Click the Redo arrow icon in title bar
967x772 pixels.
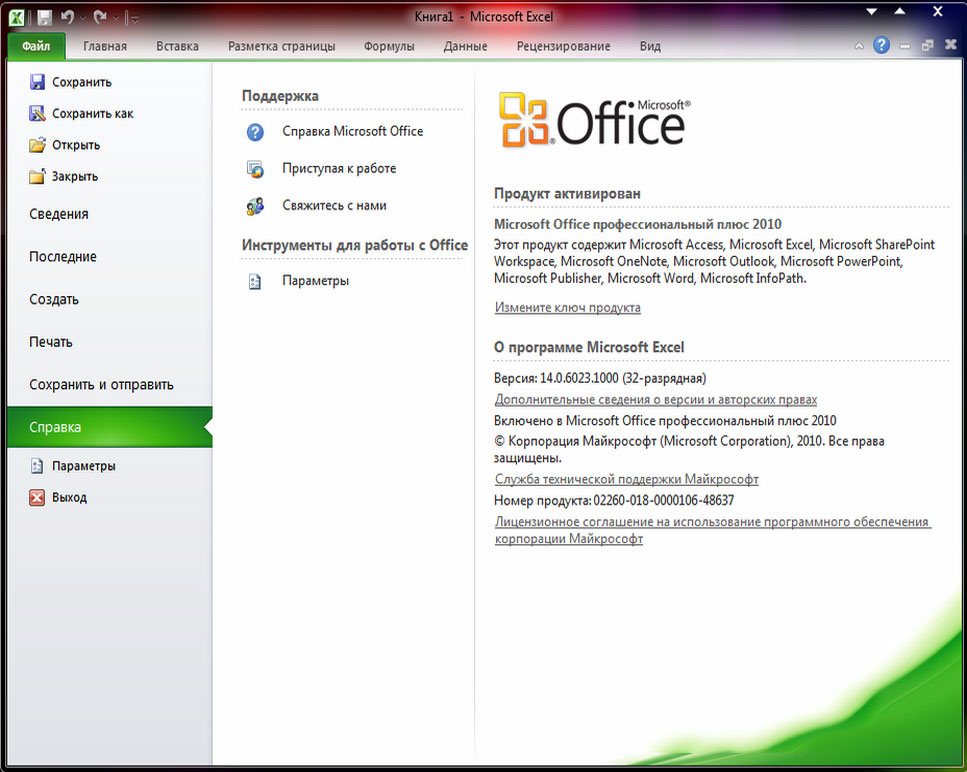(x=100, y=17)
